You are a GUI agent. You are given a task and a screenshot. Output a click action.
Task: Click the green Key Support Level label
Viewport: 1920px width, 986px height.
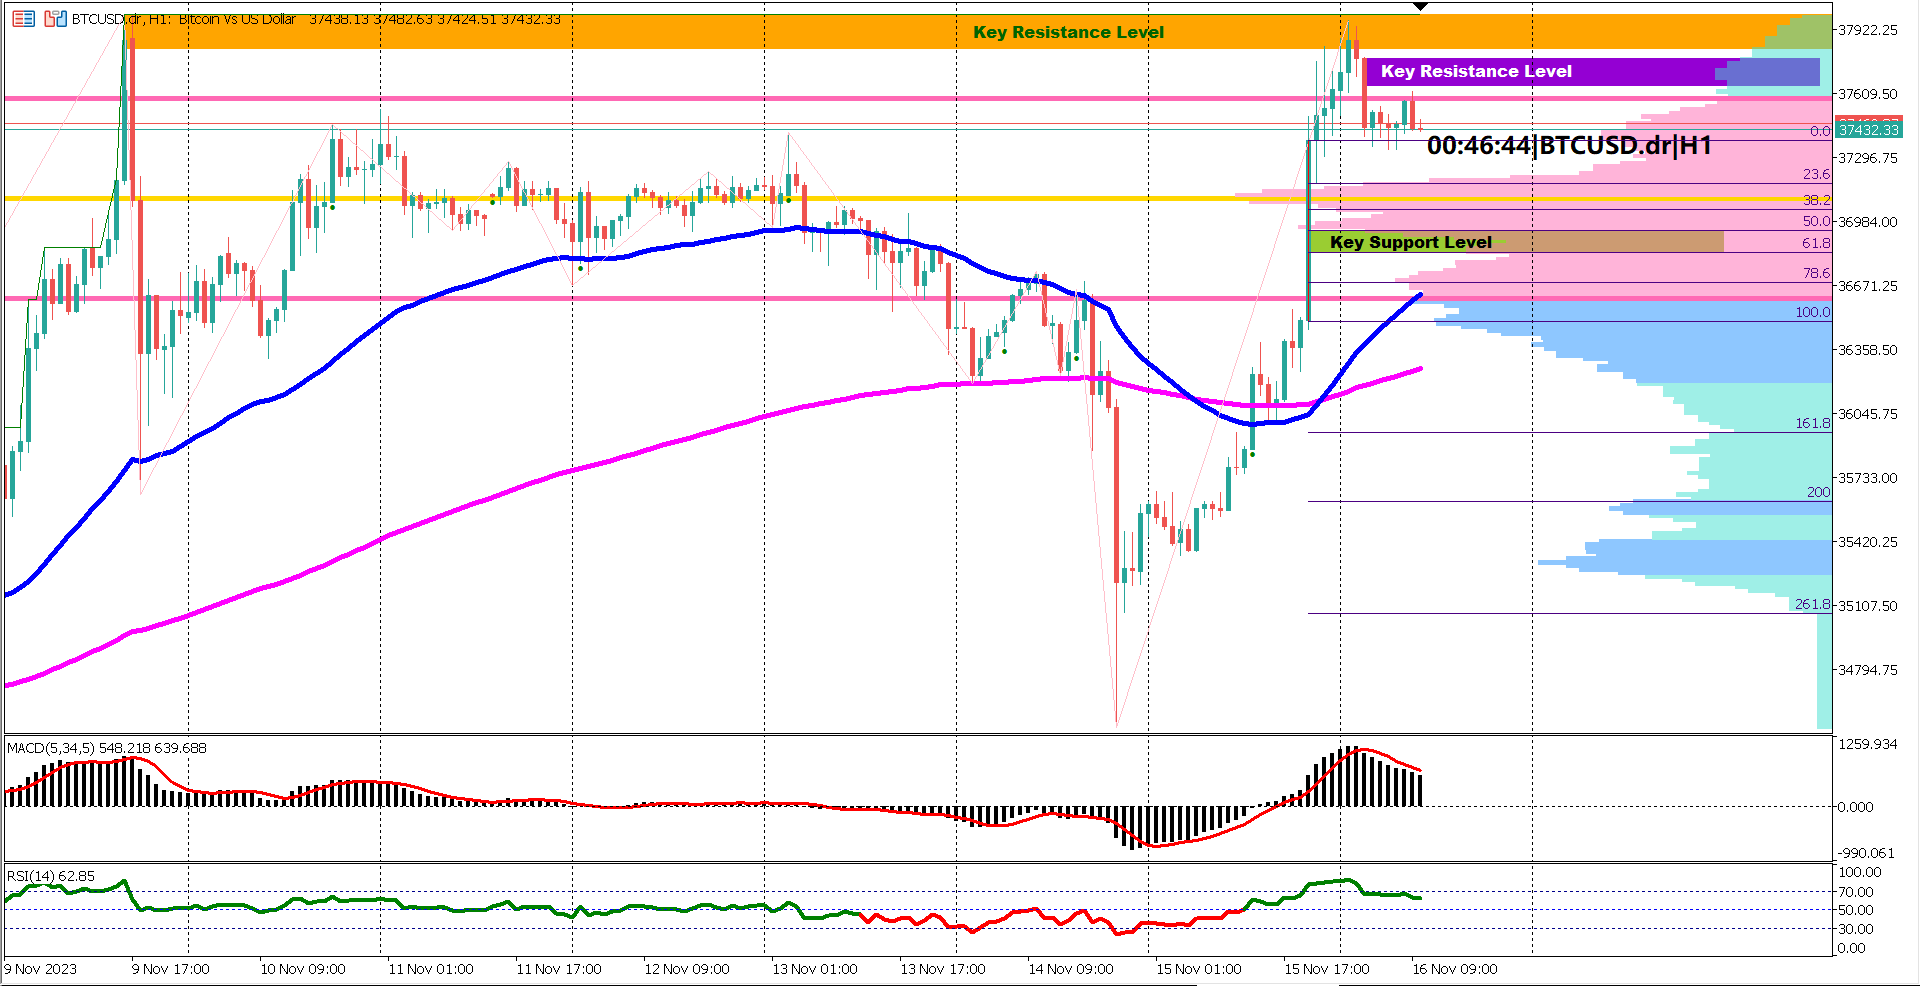click(1410, 242)
